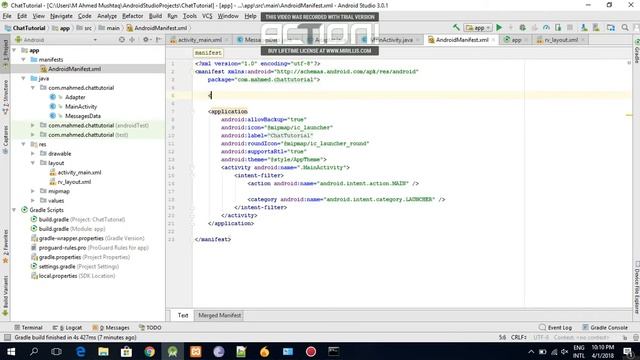This screenshot has width=640, height=360.
Task: Open the Navigate menu
Action: point(61,16)
